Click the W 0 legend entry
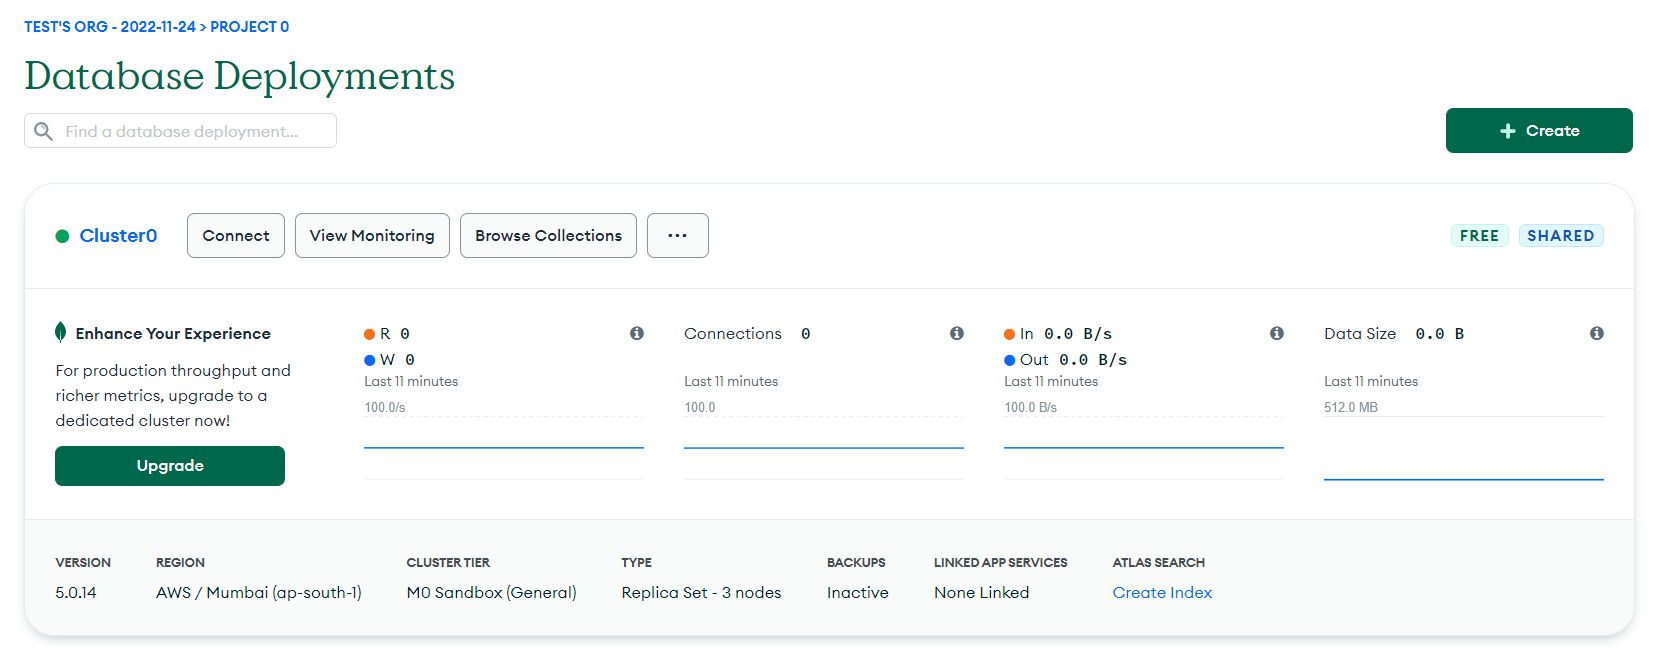Screen dimensions: 1657x666 click(x=390, y=359)
